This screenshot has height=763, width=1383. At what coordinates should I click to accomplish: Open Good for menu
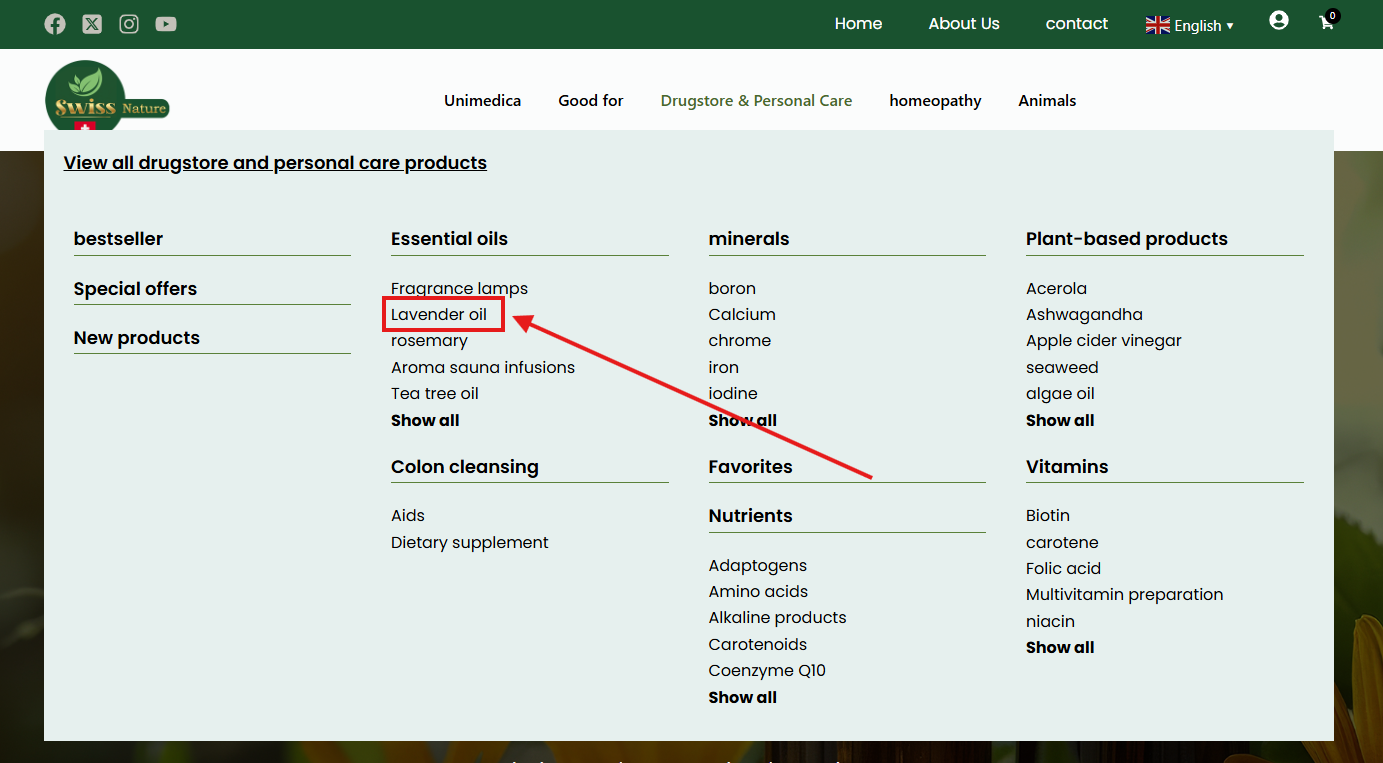(x=591, y=100)
